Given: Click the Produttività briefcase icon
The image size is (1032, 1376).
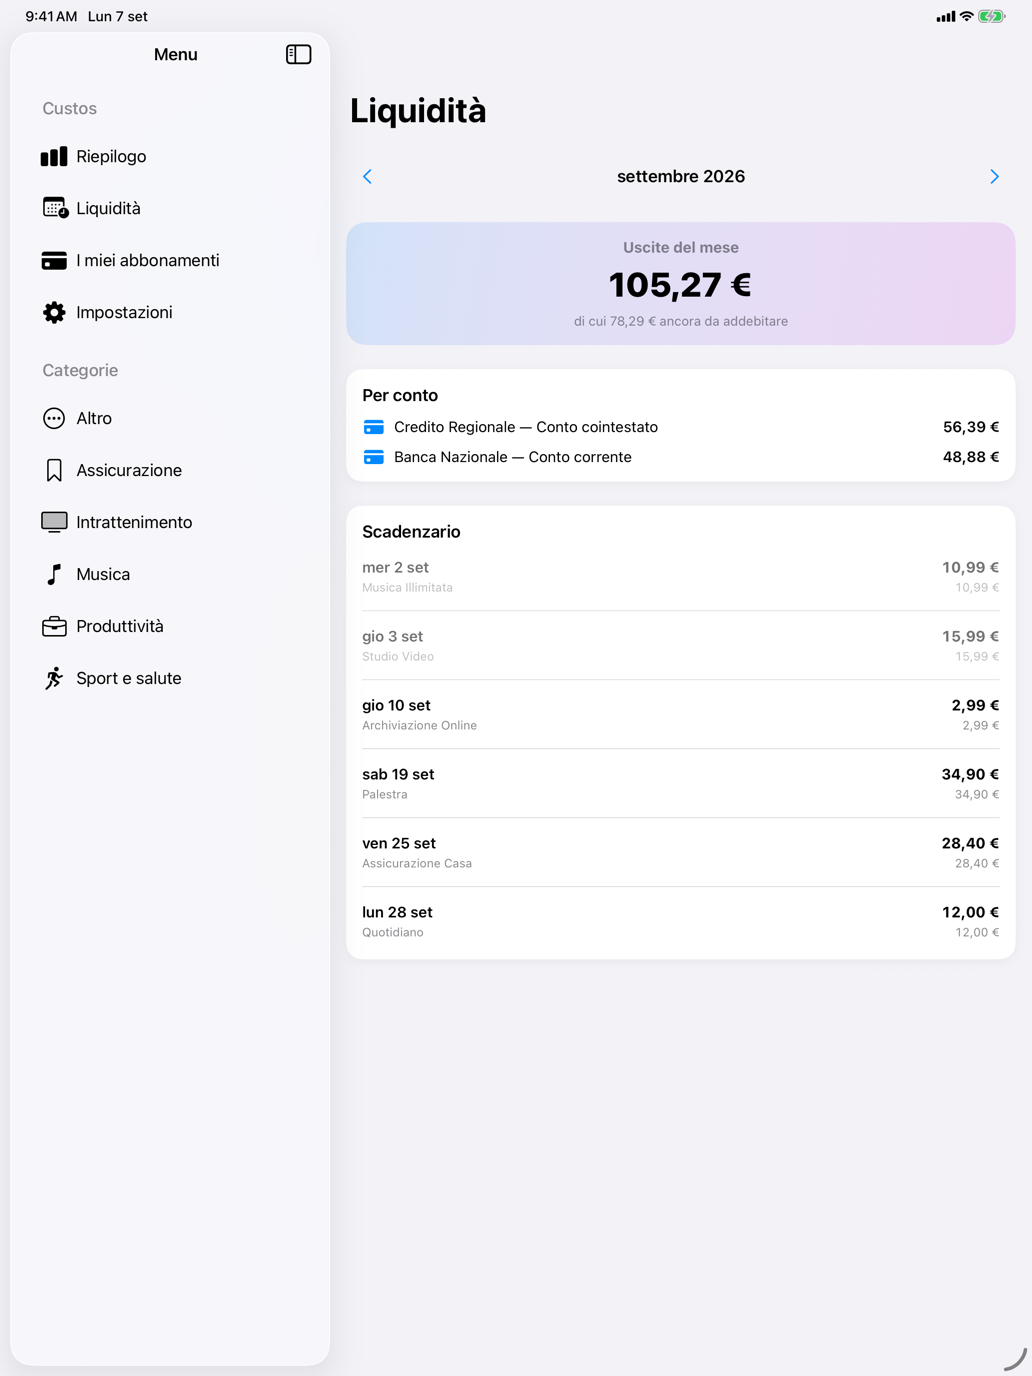Looking at the screenshot, I should pos(54,626).
